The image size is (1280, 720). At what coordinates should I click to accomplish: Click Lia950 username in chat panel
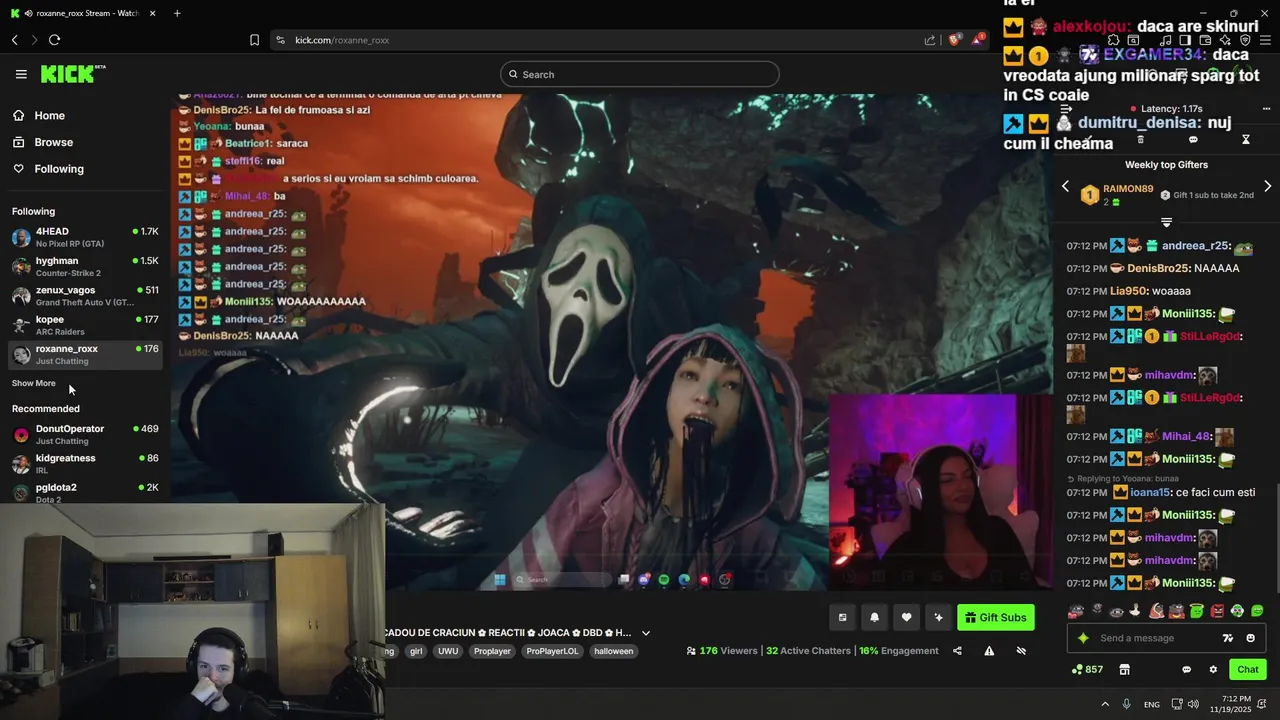point(1128,291)
